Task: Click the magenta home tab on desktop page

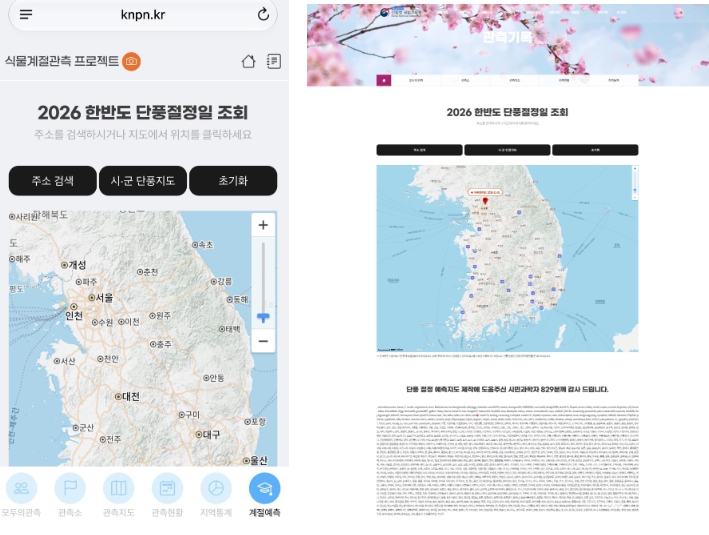Action: 383,80
